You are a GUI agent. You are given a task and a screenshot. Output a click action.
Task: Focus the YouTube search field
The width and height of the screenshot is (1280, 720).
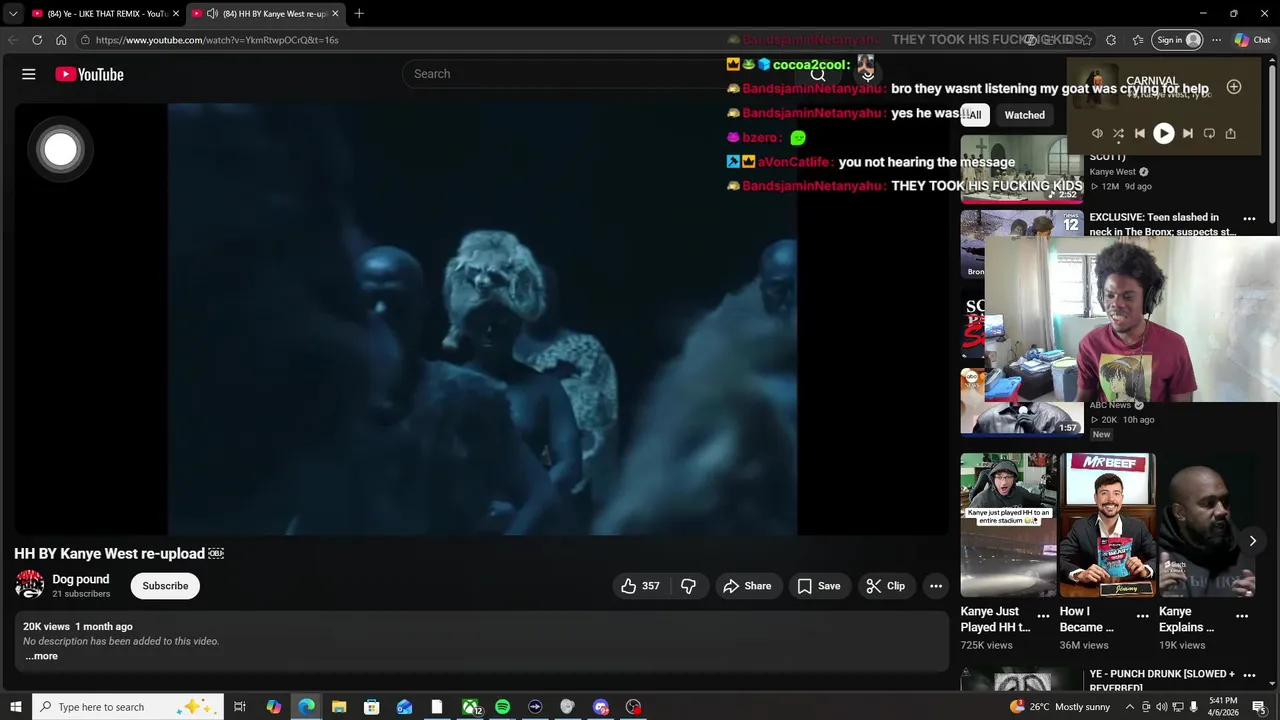click(600, 74)
